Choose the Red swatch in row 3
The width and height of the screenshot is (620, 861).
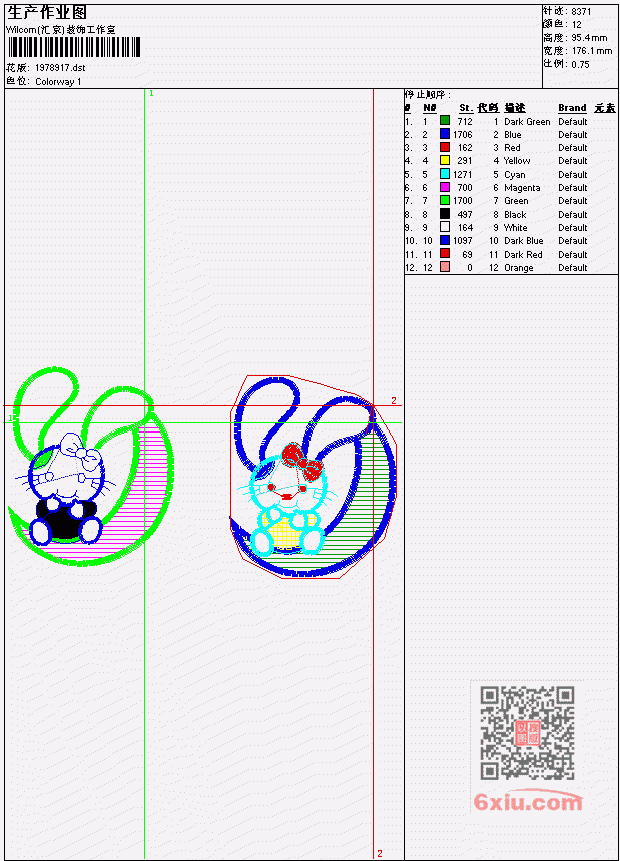pyautogui.click(x=445, y=147)
